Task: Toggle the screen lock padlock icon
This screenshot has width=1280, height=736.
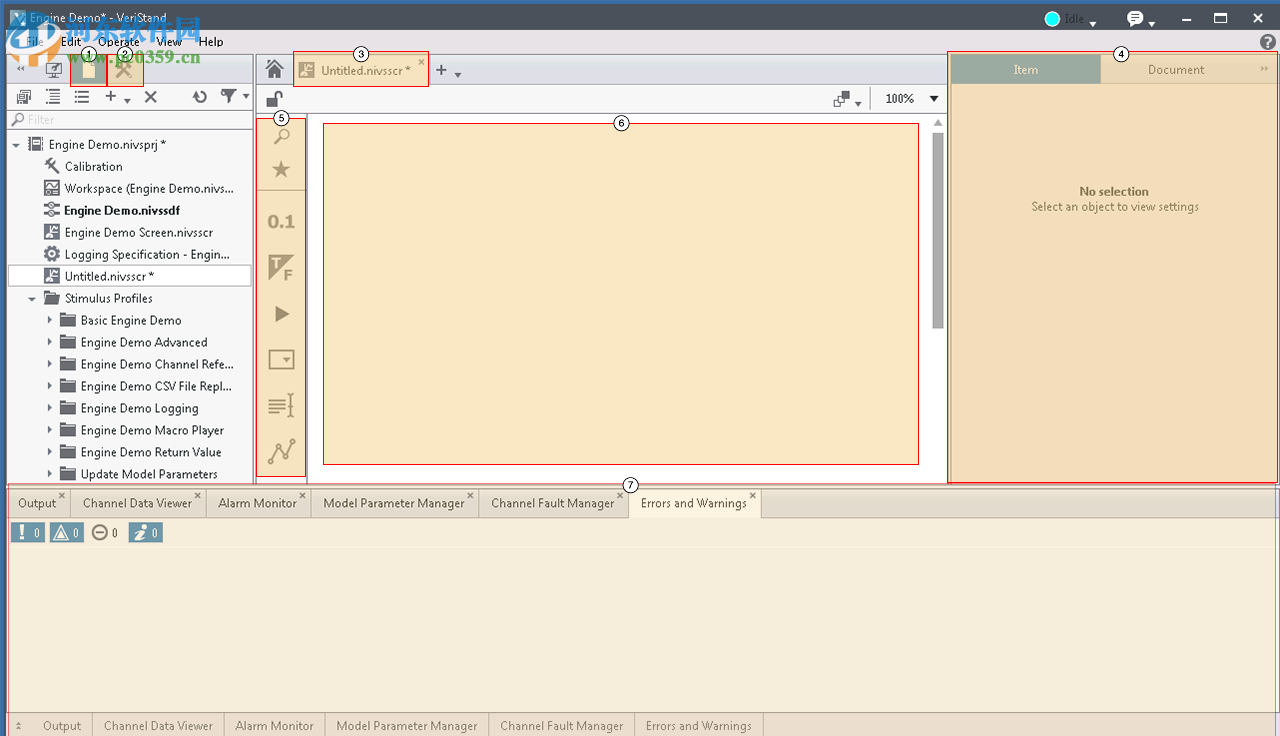Action: tap(274, 99)
